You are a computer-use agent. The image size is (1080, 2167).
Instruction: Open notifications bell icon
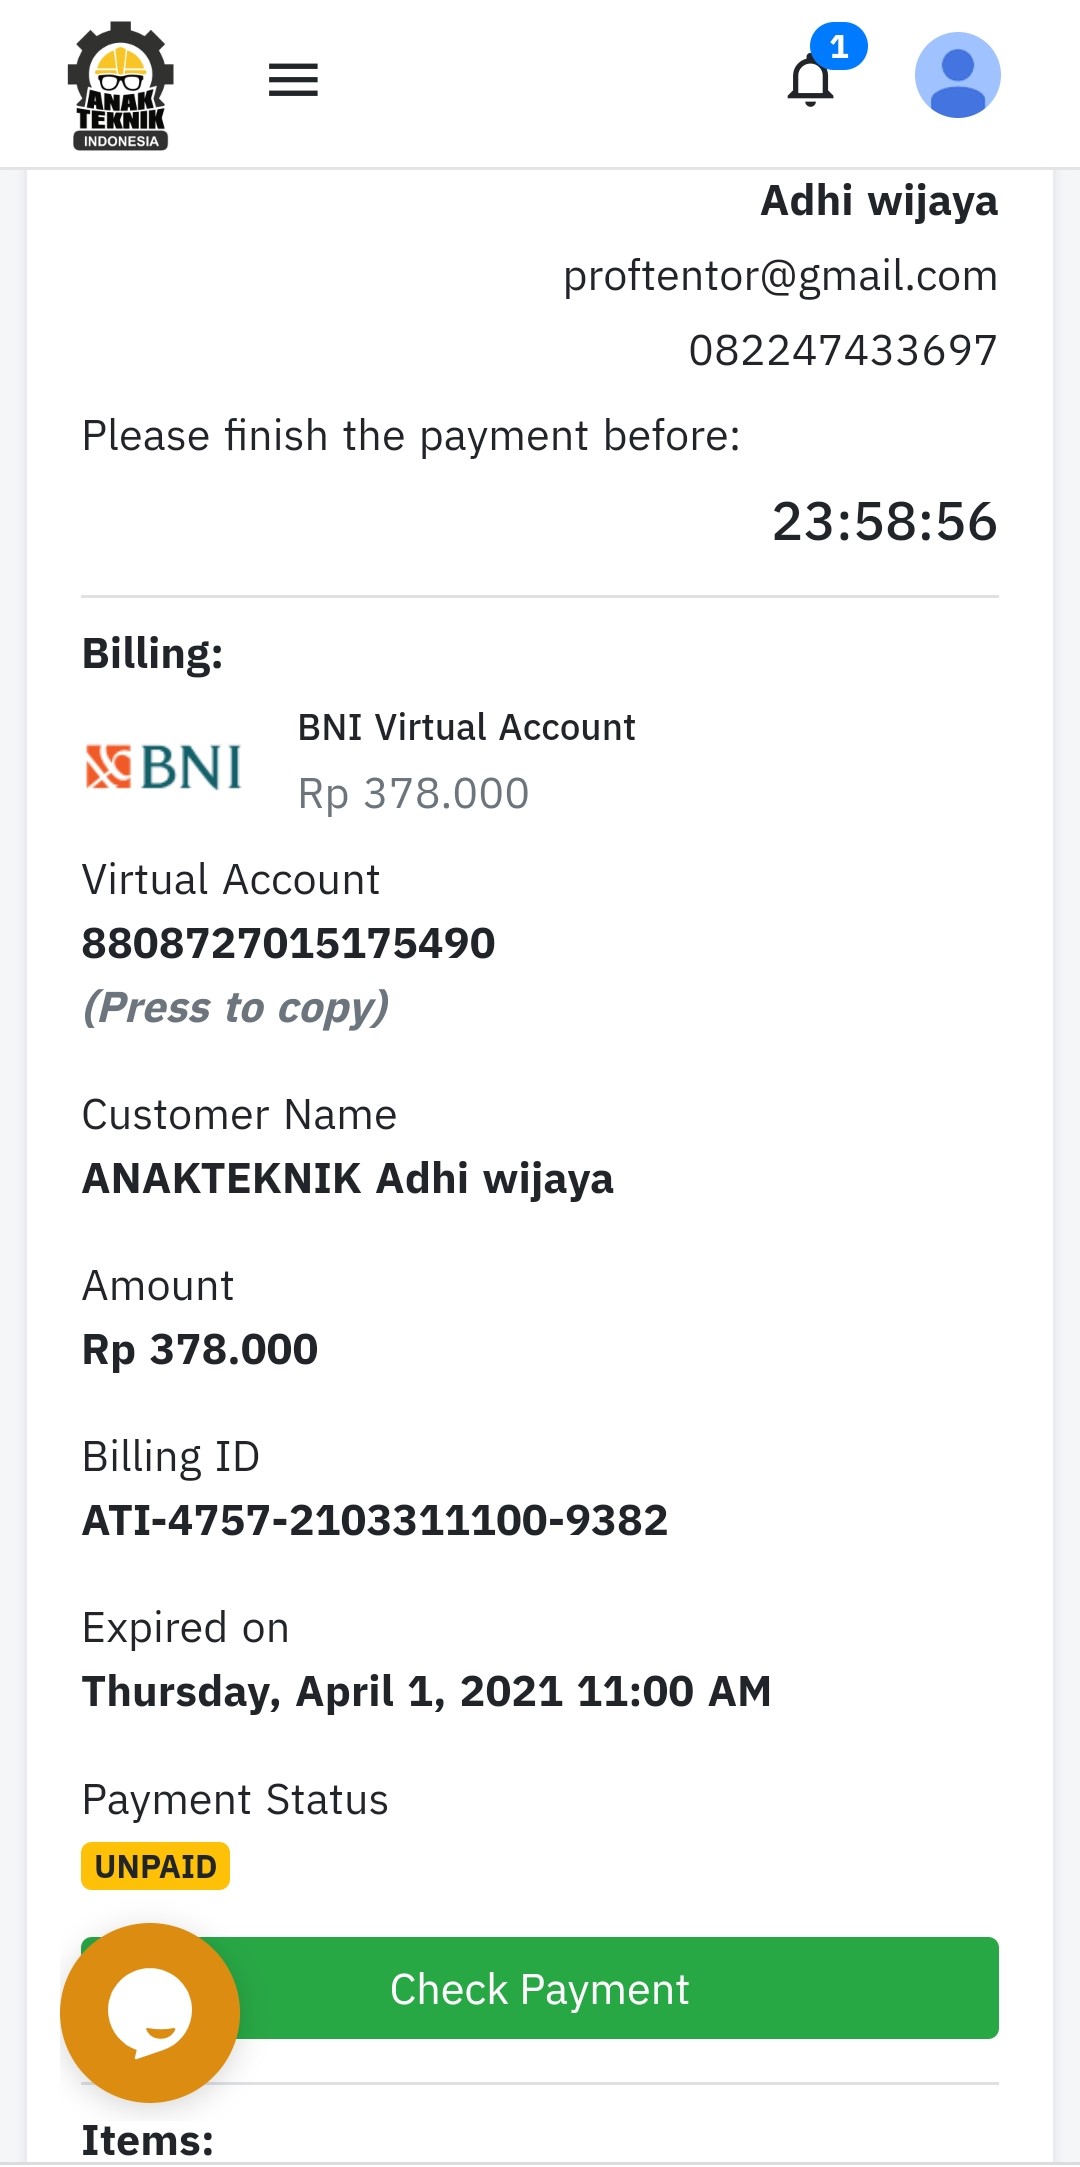click(811, 82)
